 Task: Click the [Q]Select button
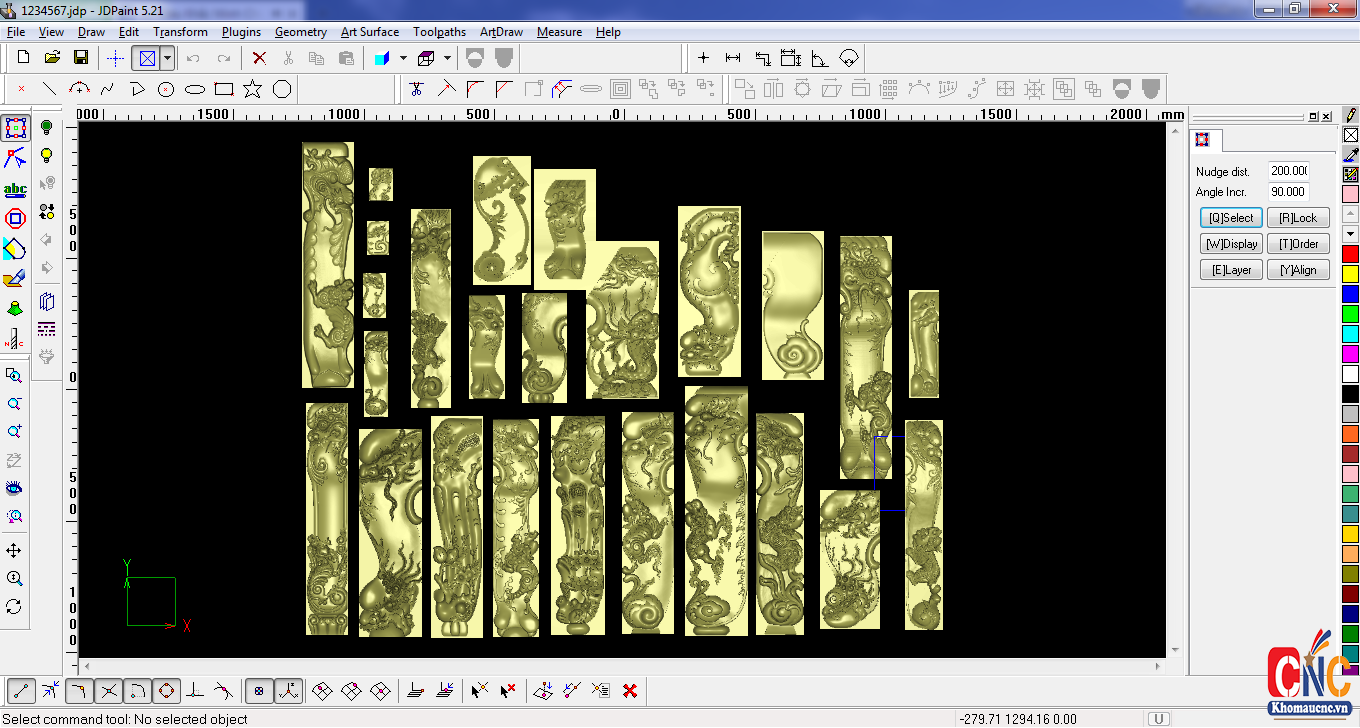[x=1231, y=218]
